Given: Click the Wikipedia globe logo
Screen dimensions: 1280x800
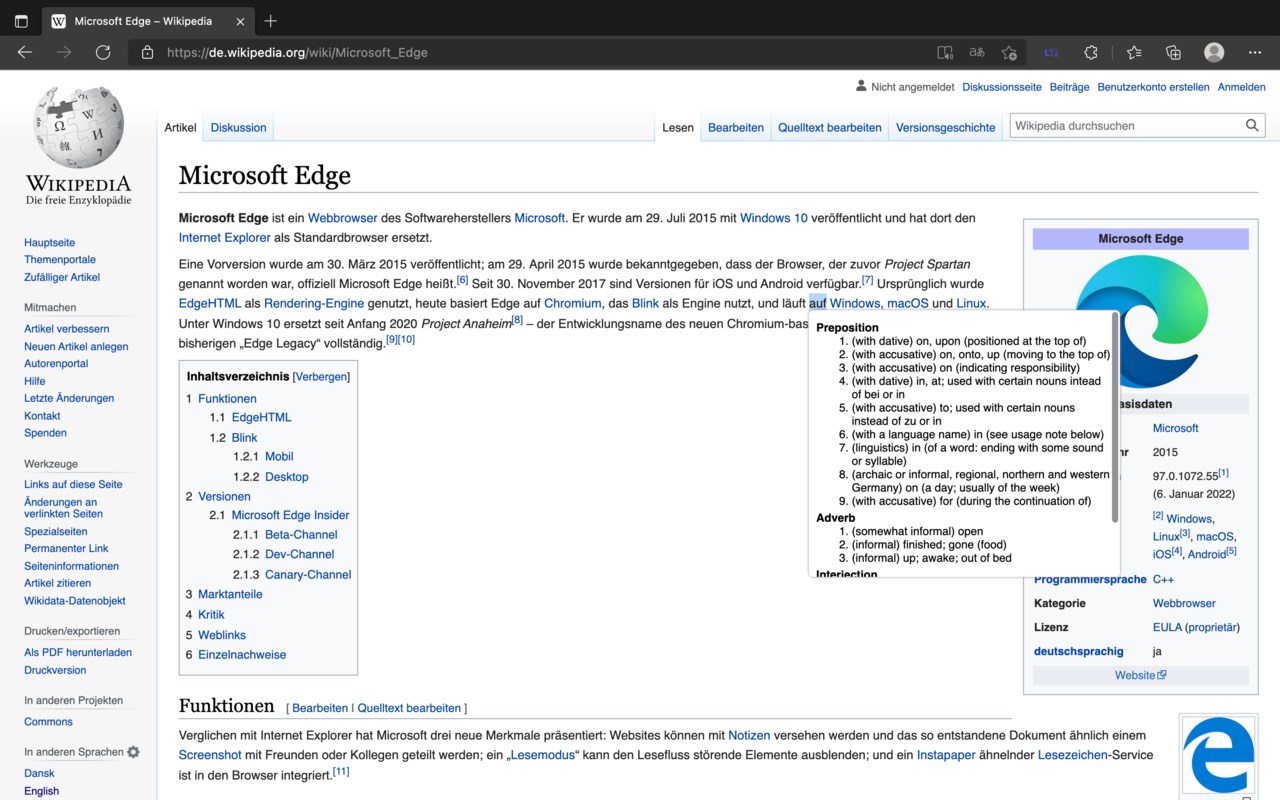Looking at the screenshot, I should point(79,128).
